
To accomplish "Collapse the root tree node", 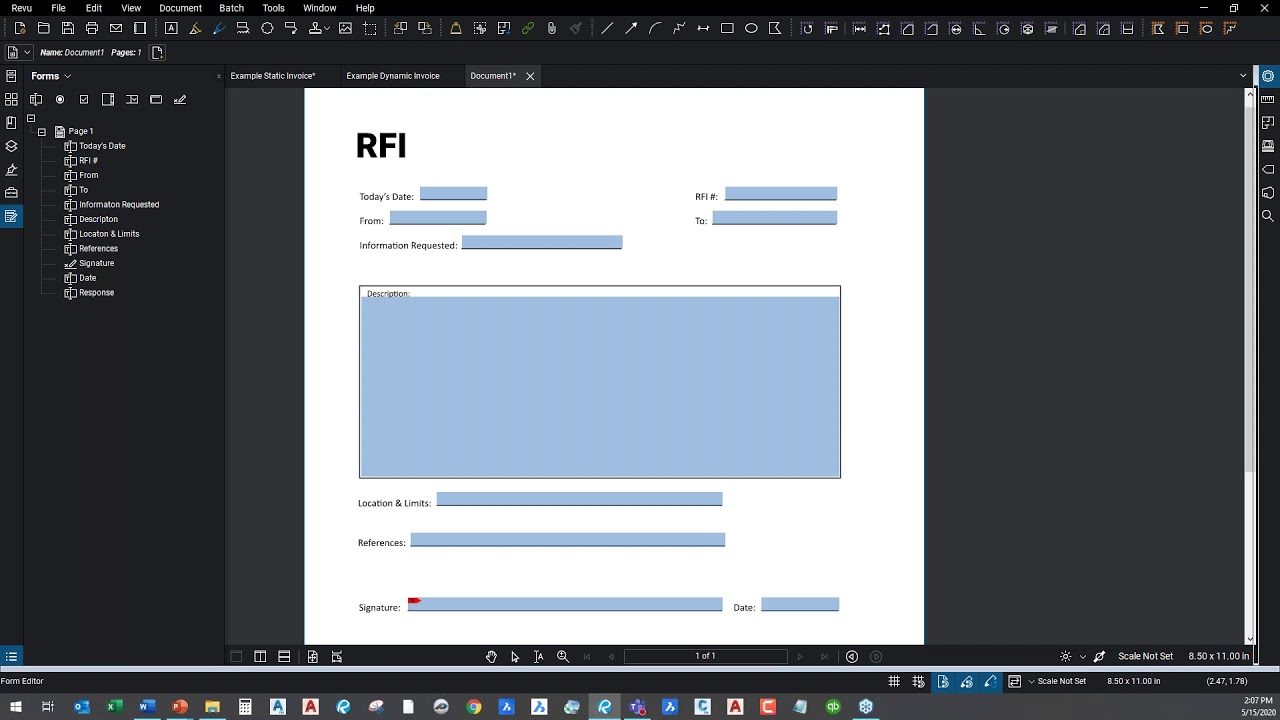I will [x=31, y=118].
